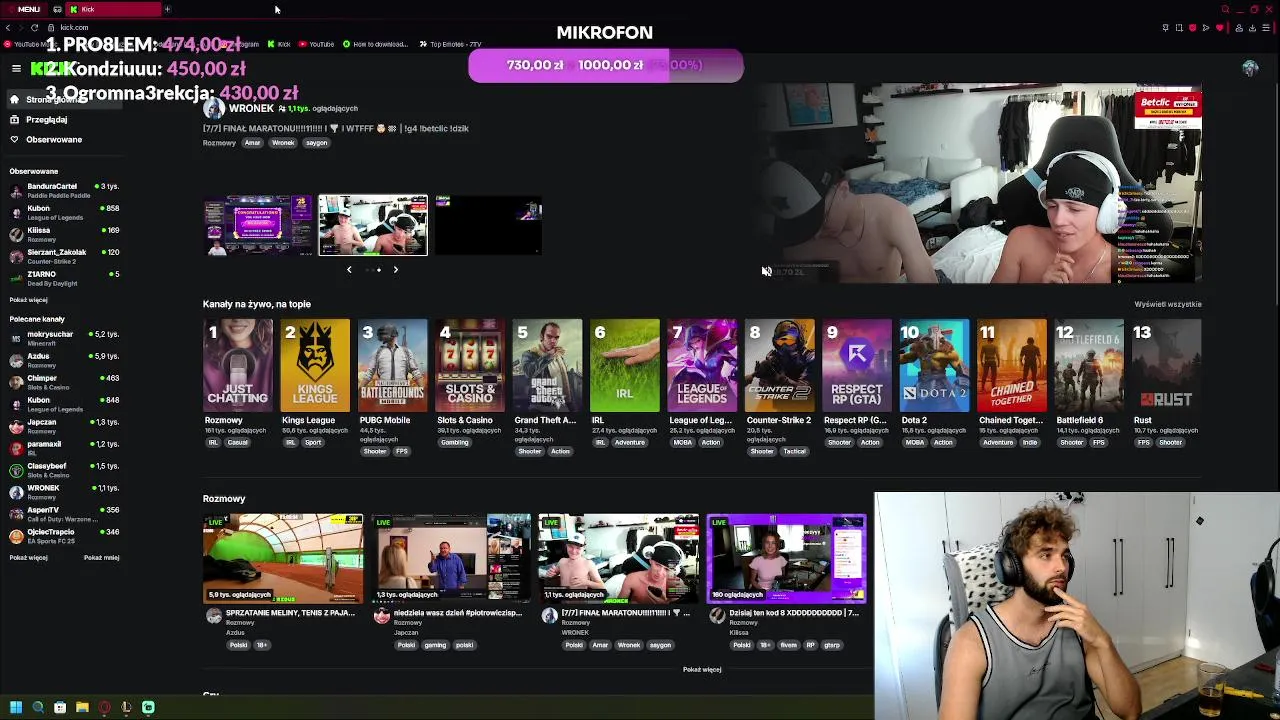This screenshot has height=720, width=1280.
Task: Open Obserwowane in the sidebar
Action: [x=54, y=139]
